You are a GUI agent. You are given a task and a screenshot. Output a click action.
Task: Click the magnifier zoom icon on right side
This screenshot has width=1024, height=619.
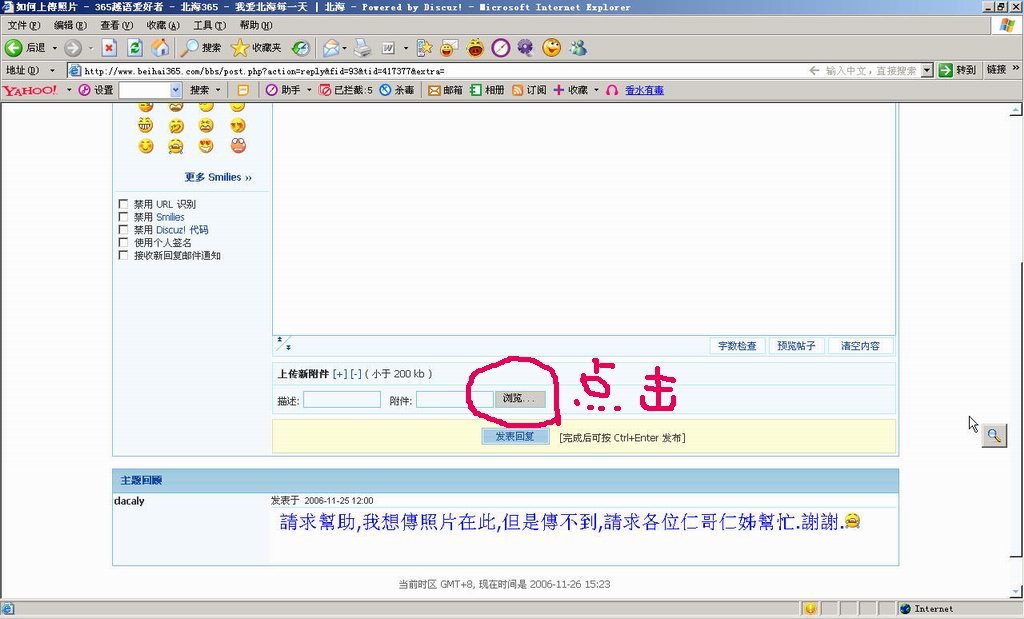[993, 435]
